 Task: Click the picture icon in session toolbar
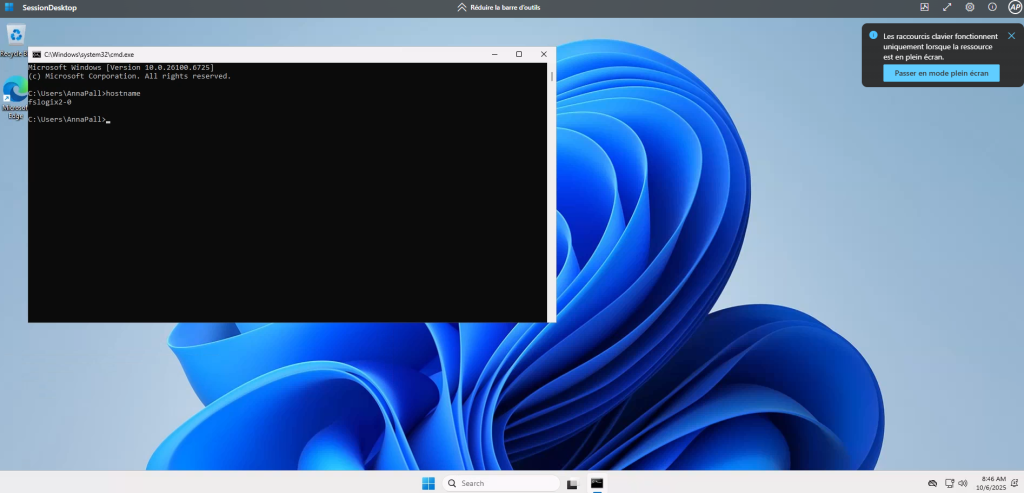pyautogui.click(x=924, y=7)
